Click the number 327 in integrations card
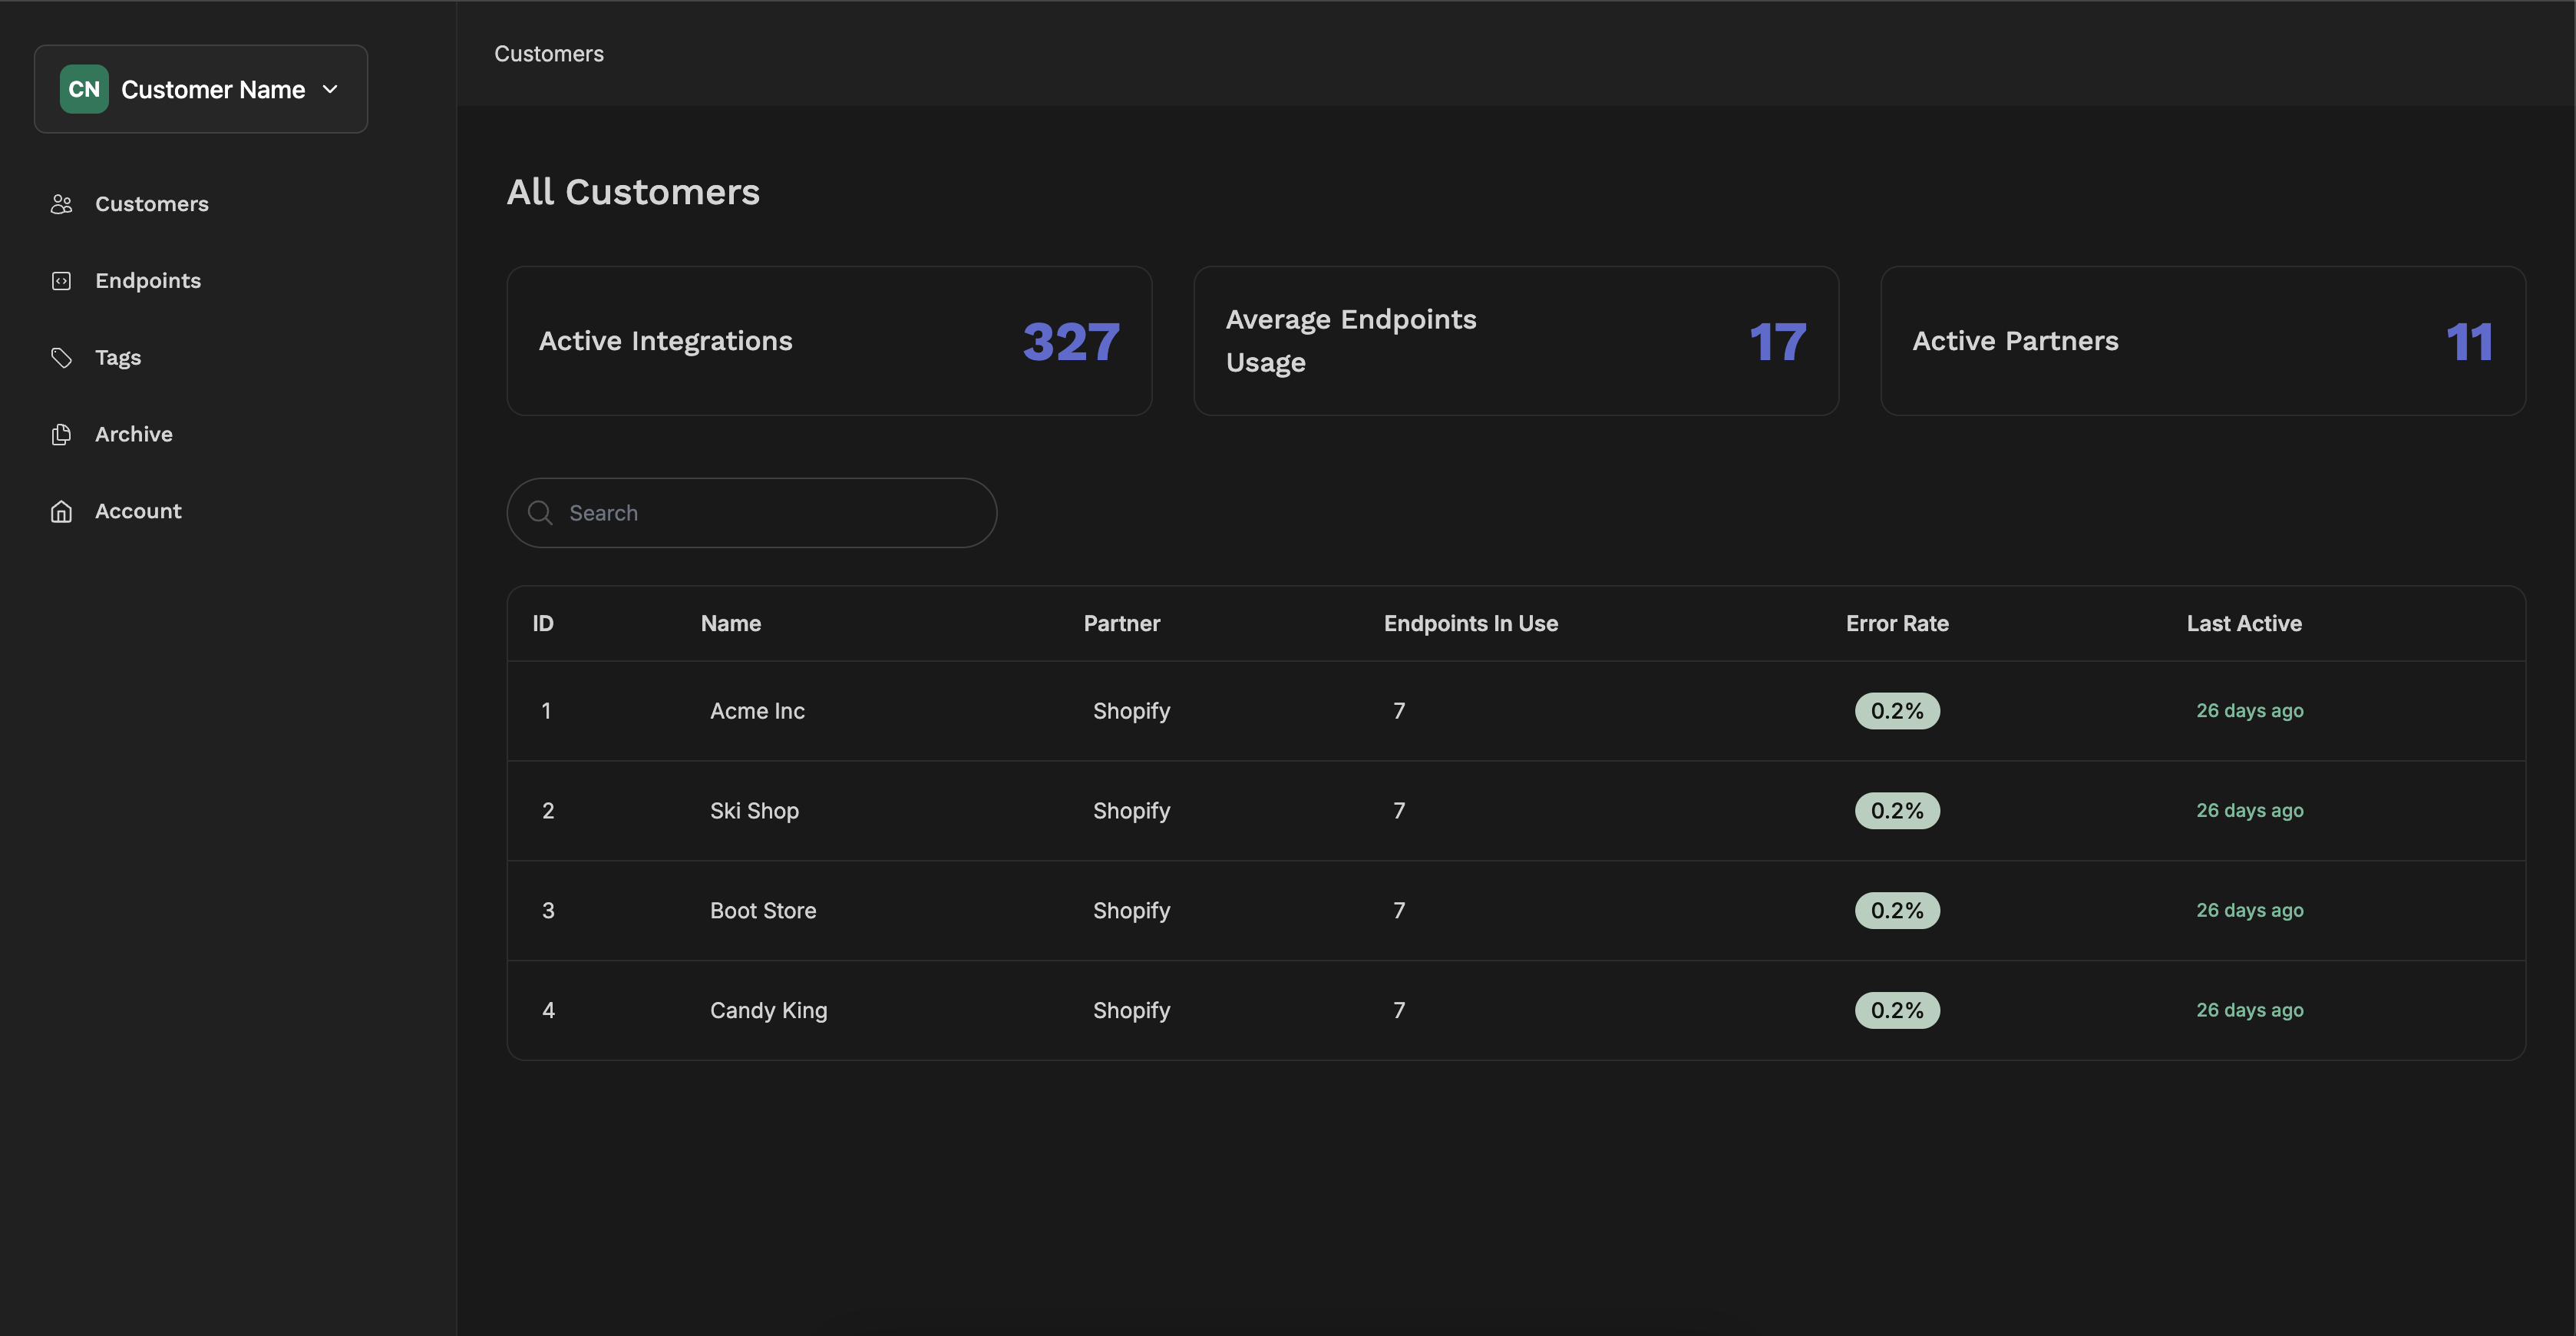This screenshot has height=1336, width=2576. coord(1071,342)
